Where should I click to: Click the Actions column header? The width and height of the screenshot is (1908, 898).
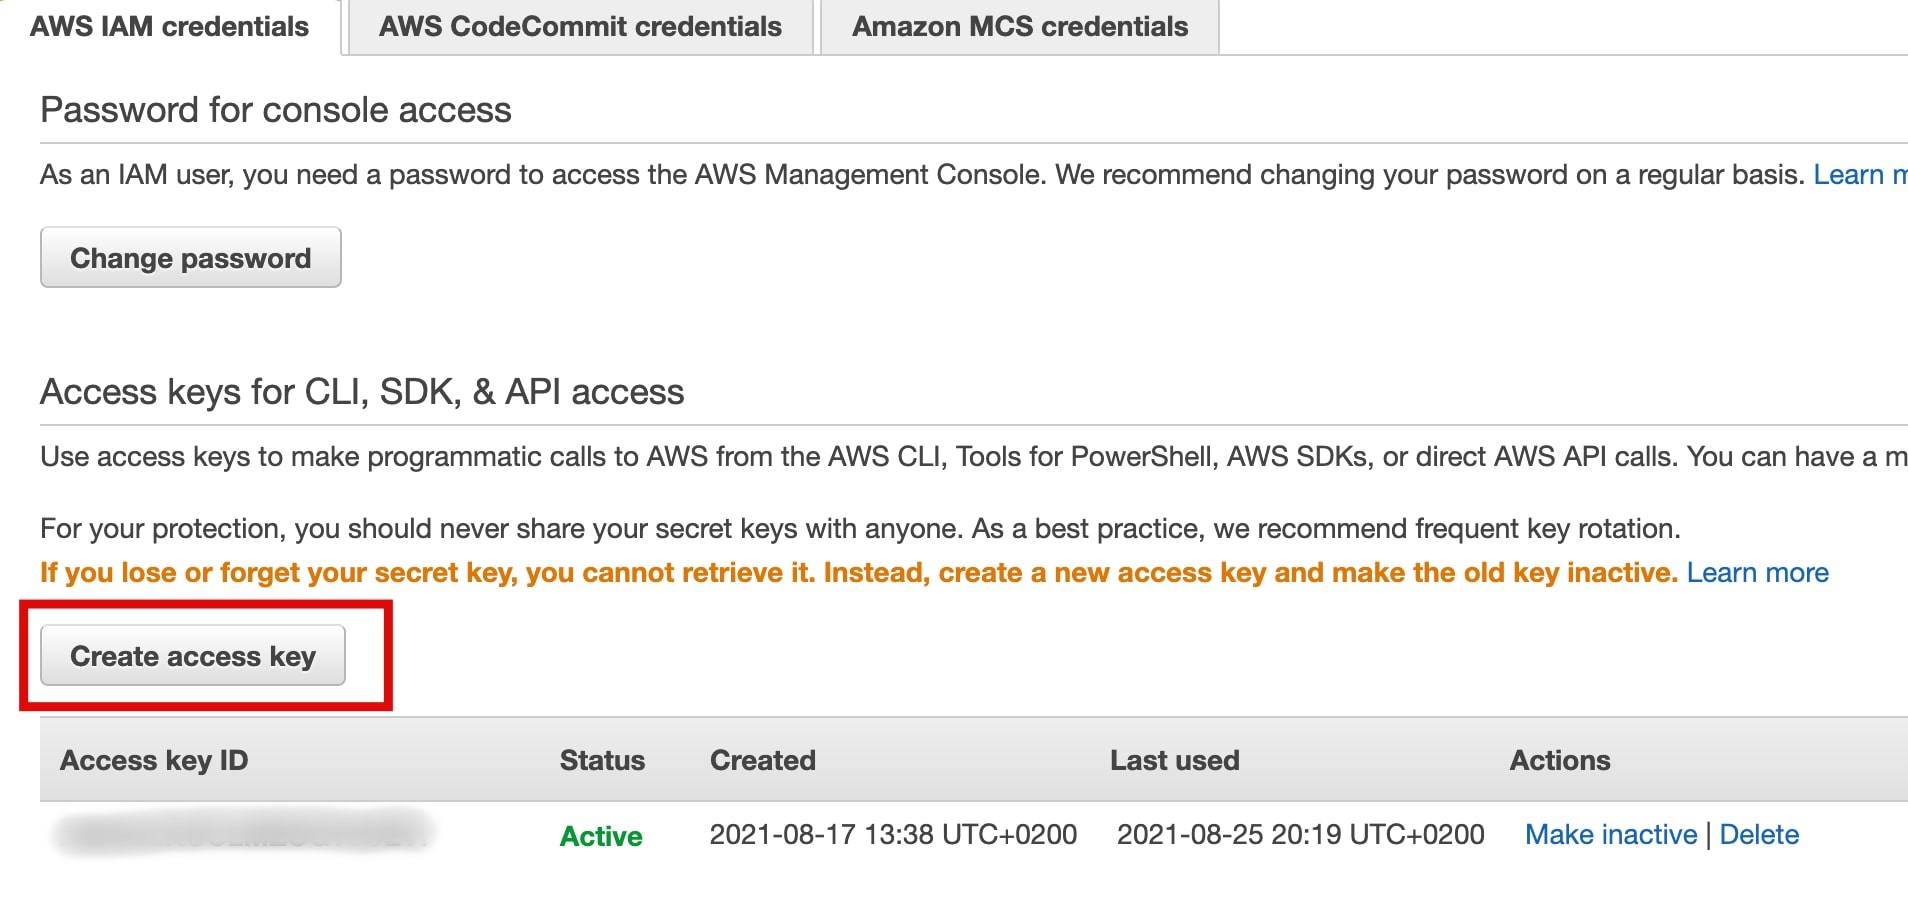pyautogui.click(x=1559, y=761)
